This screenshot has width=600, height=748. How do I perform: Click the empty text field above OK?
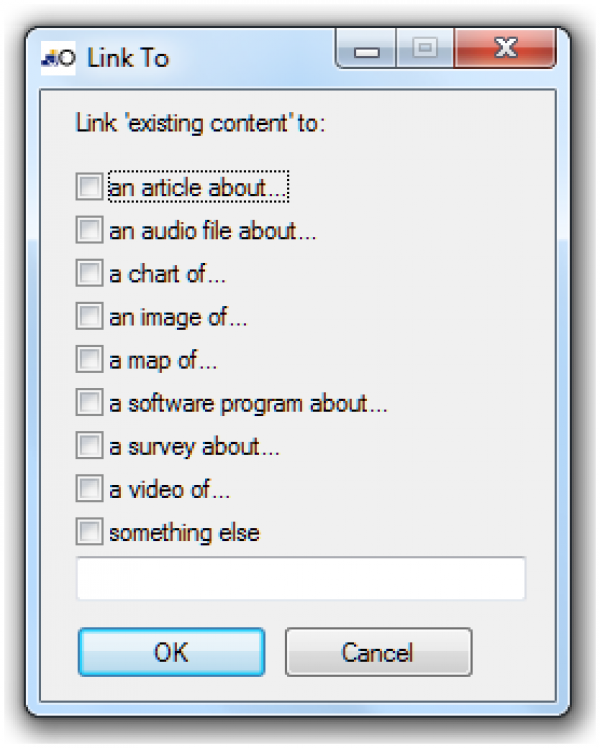[x=300, y=579]
